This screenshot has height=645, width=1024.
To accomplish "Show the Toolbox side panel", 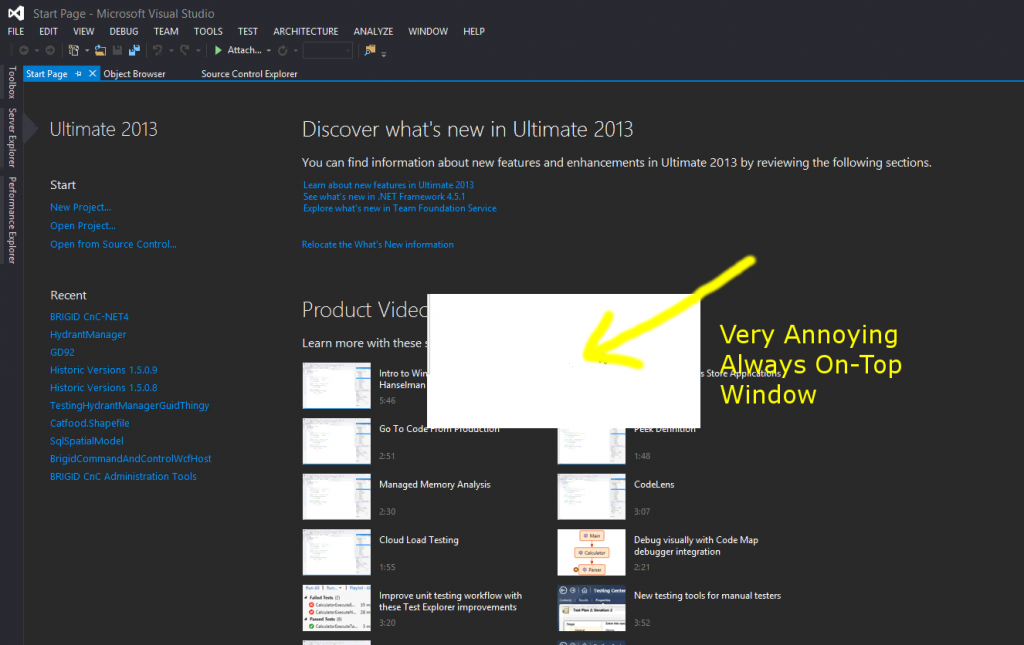I will [11, 82].
